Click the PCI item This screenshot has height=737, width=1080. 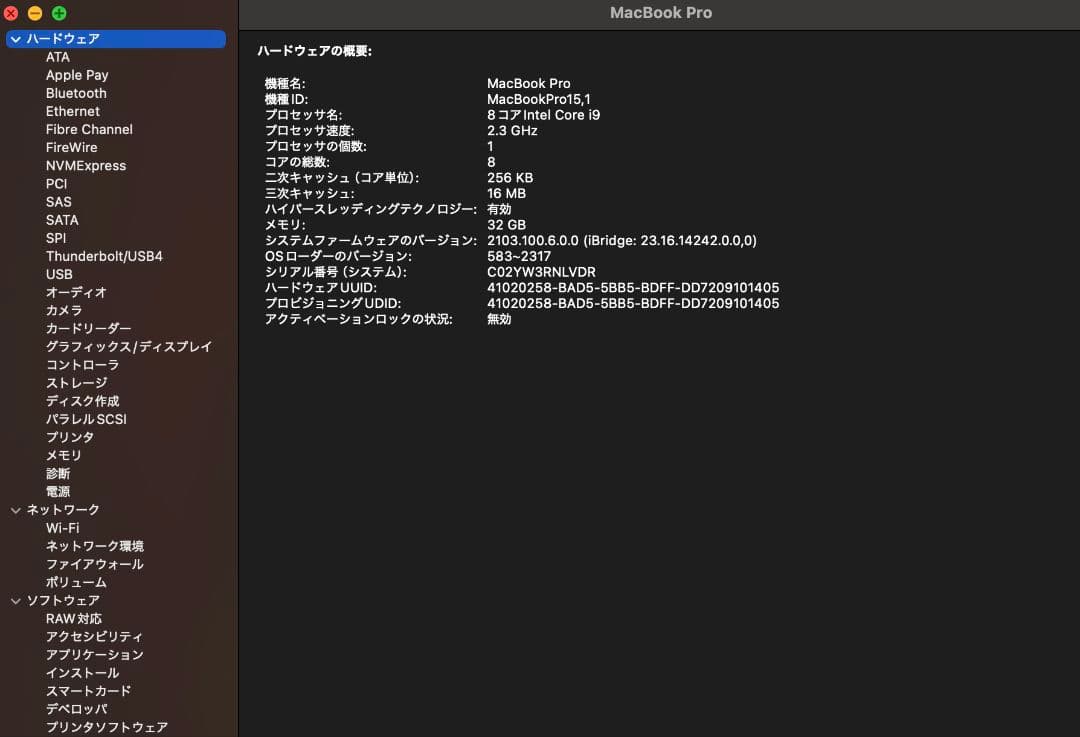click(x=56, y=184)
